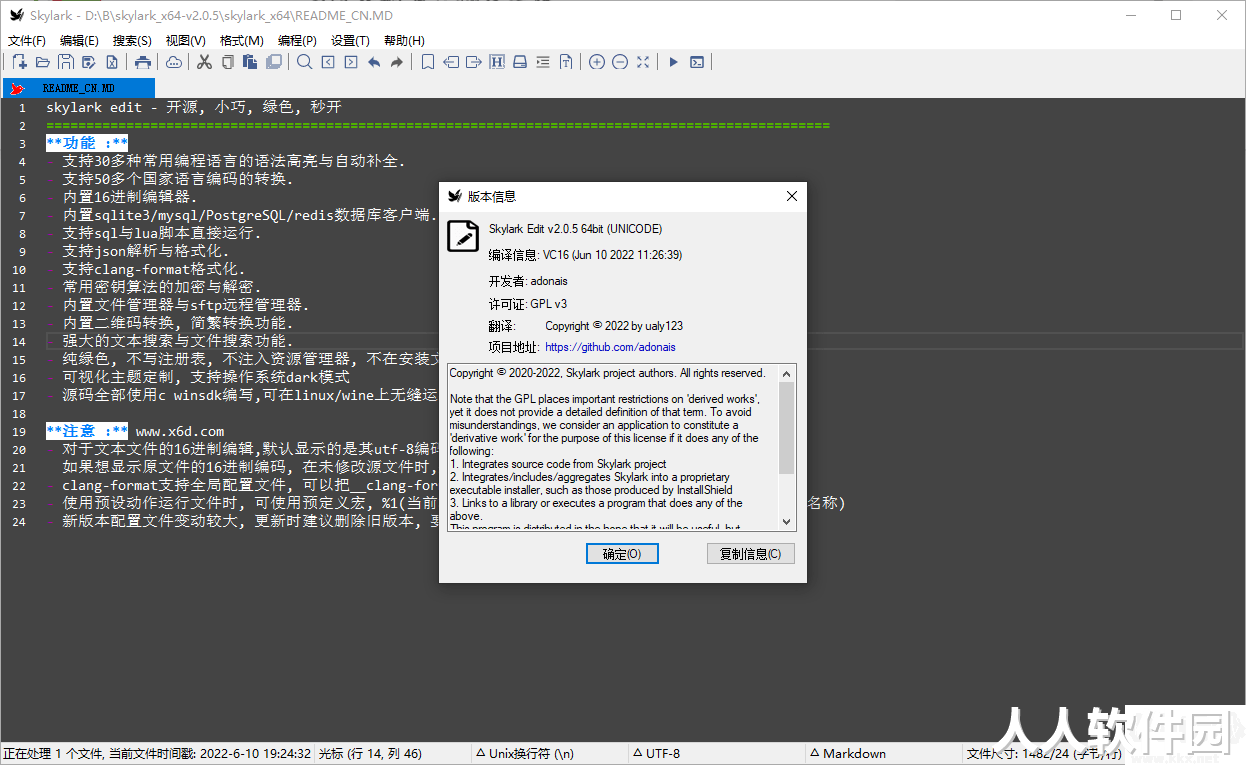Image resolution: width=1246 pixels, height=765 pixels.
Task: Click the Skylark Edit v2.0.5 64bit version text
Action: click(x=575, y=229)
